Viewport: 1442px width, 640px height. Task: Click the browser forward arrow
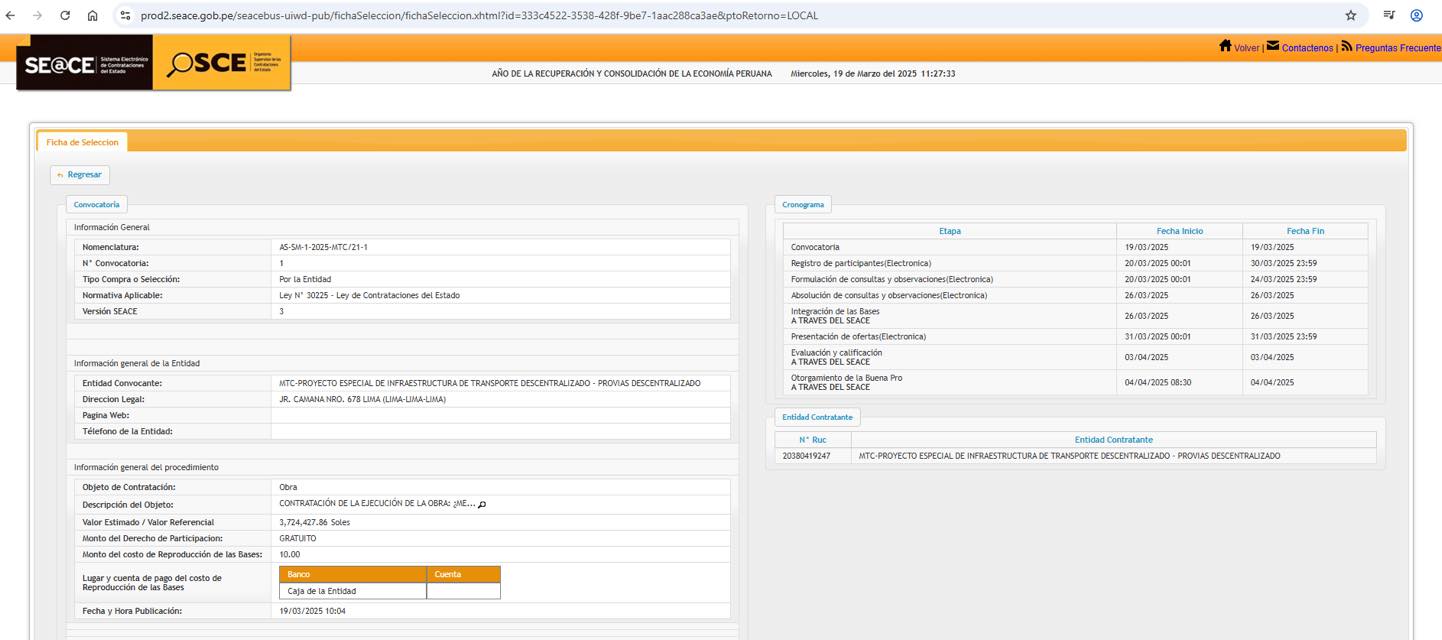point(38,16)
